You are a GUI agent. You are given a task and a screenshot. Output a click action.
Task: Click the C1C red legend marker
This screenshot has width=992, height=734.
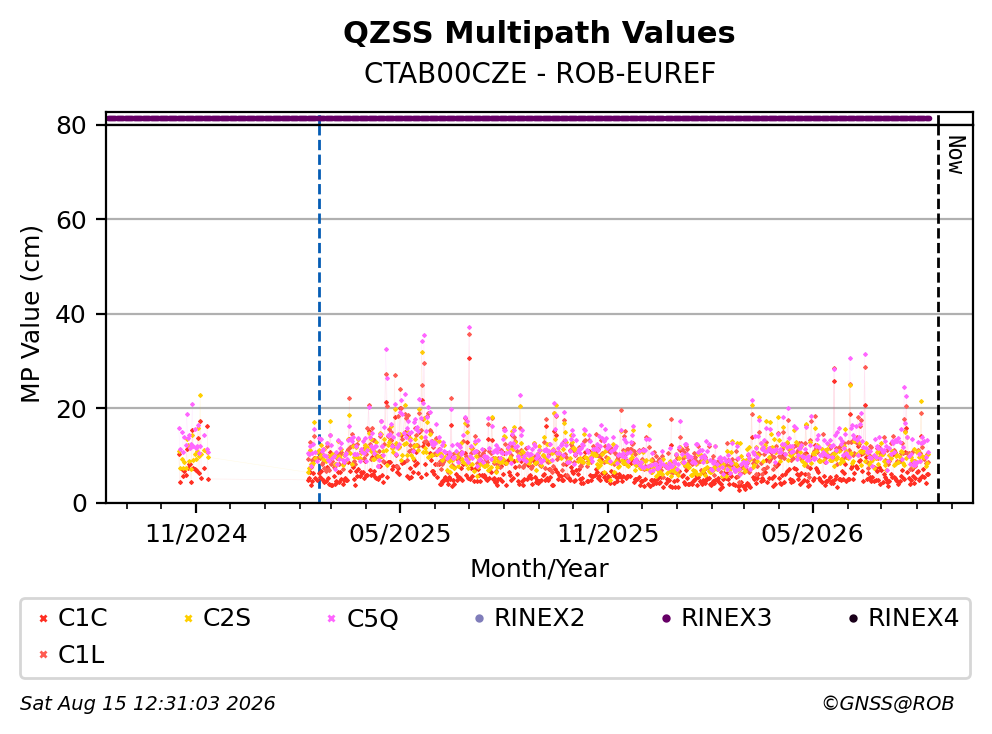(x=43, y=618)
